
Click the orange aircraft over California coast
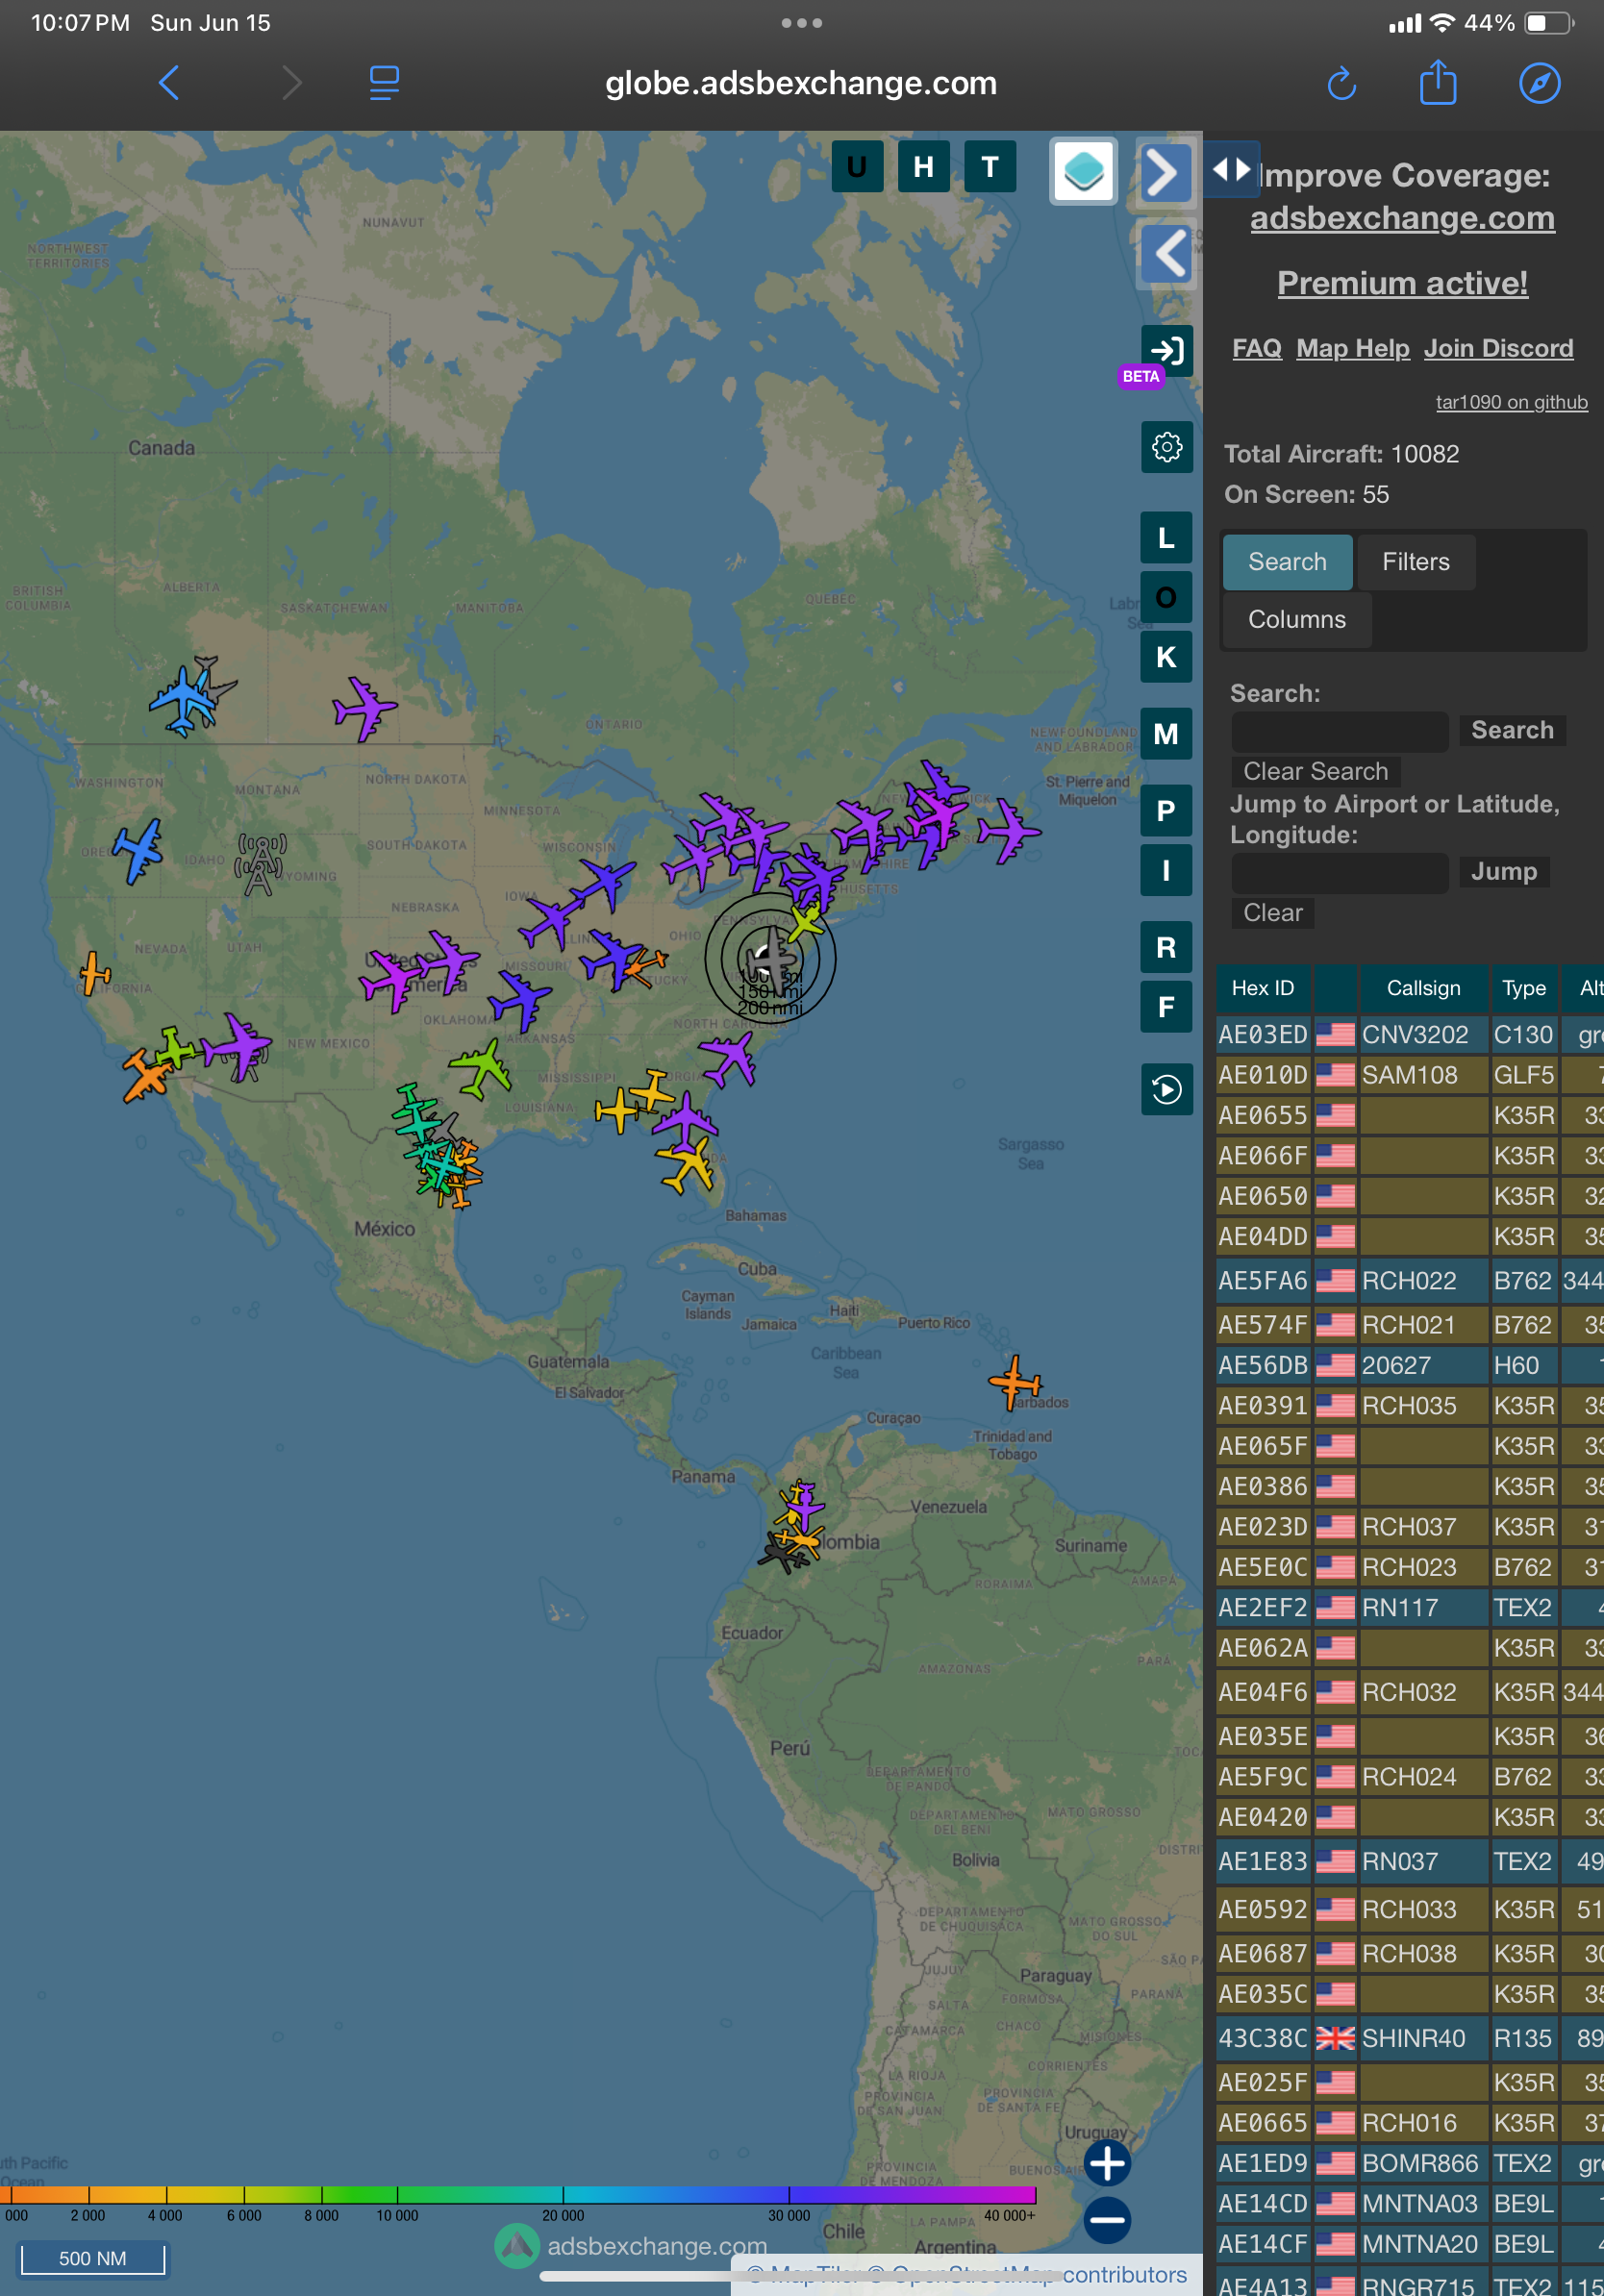[95, 973]
